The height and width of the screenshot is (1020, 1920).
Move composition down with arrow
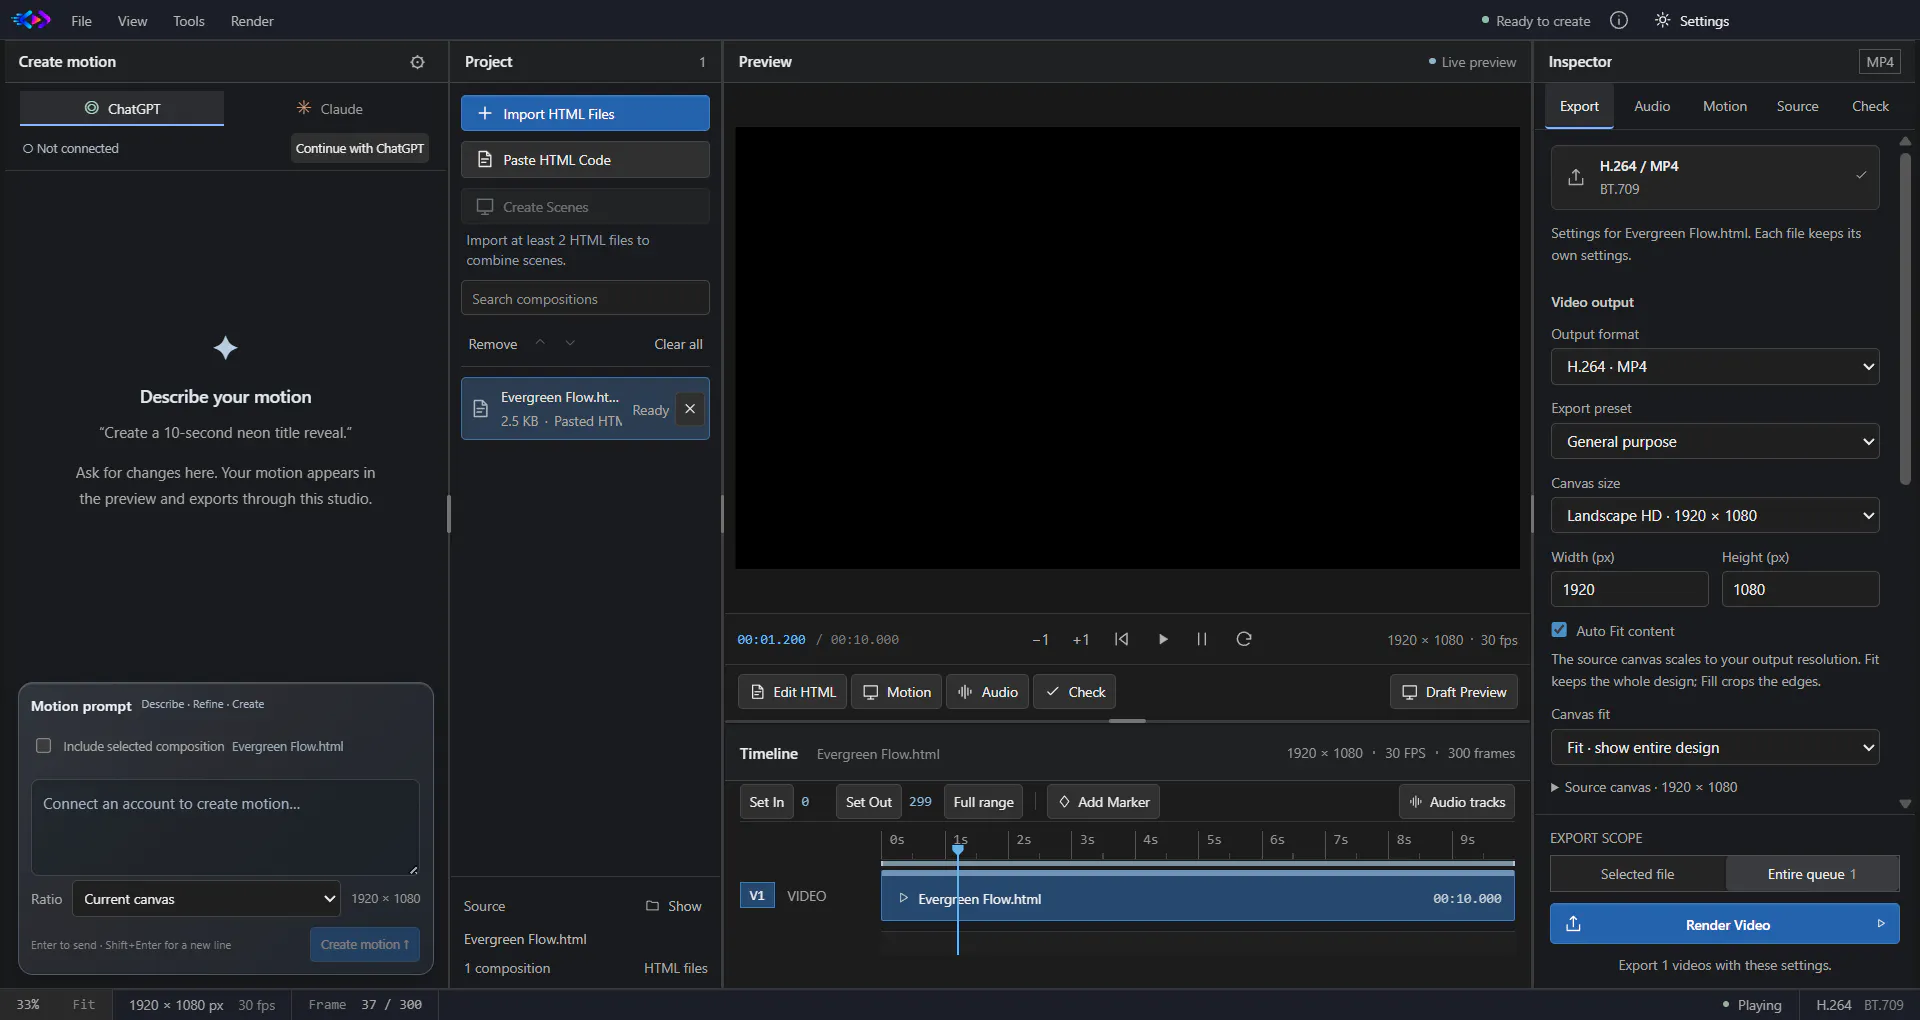coord(570,343)
